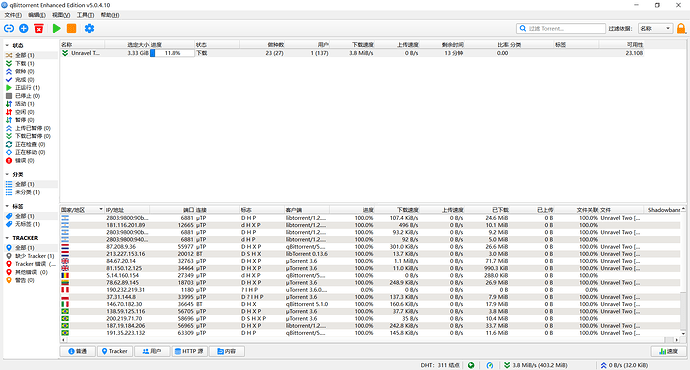Viewport: 690px width, 370px height.
Task: Collapse the 标签 sidebar section
Action: click(x=7, y=206)
